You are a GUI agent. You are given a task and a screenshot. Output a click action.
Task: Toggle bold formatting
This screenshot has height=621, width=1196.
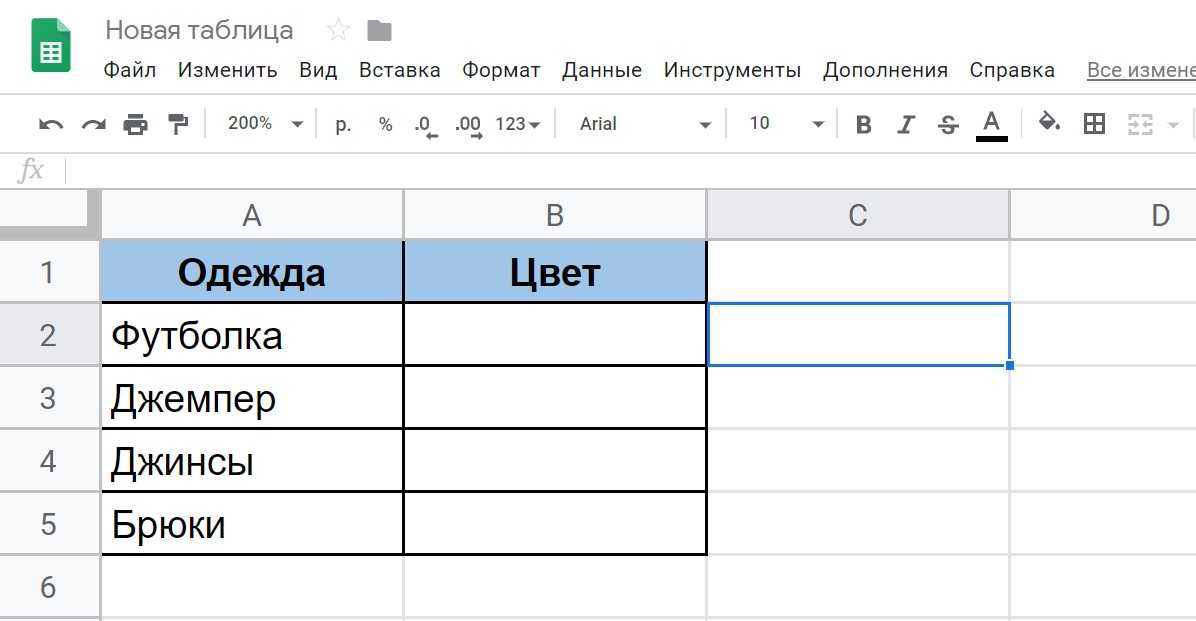click(x=863, y=124)
